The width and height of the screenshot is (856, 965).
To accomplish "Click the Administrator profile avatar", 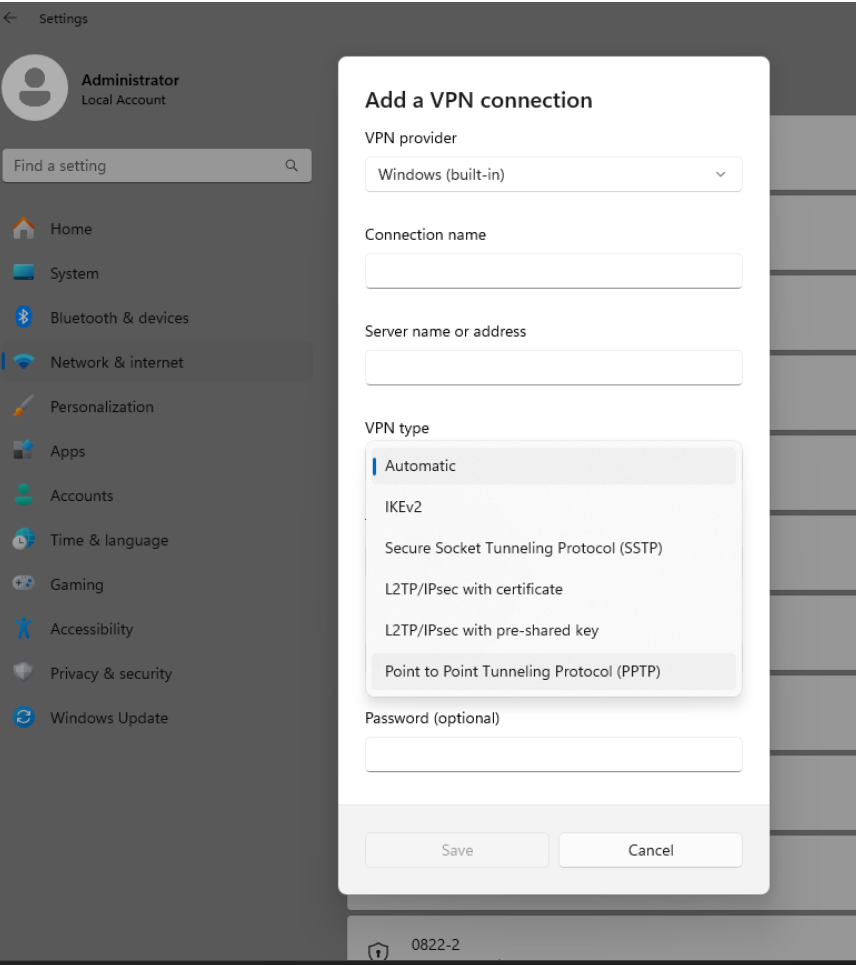I will (x=35, y=88).
